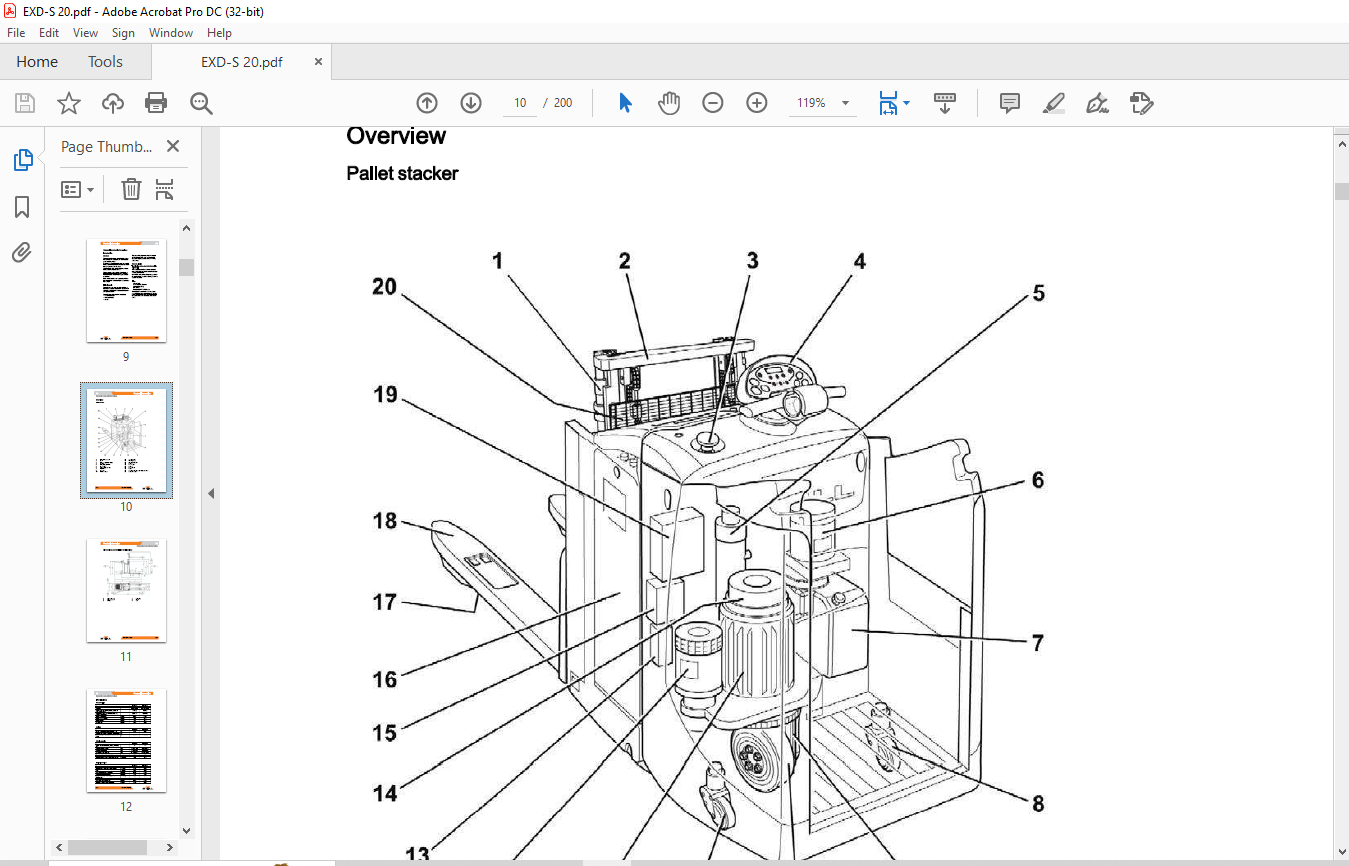Open the View menu
The image size is (1349, 866).
point(86,33)
